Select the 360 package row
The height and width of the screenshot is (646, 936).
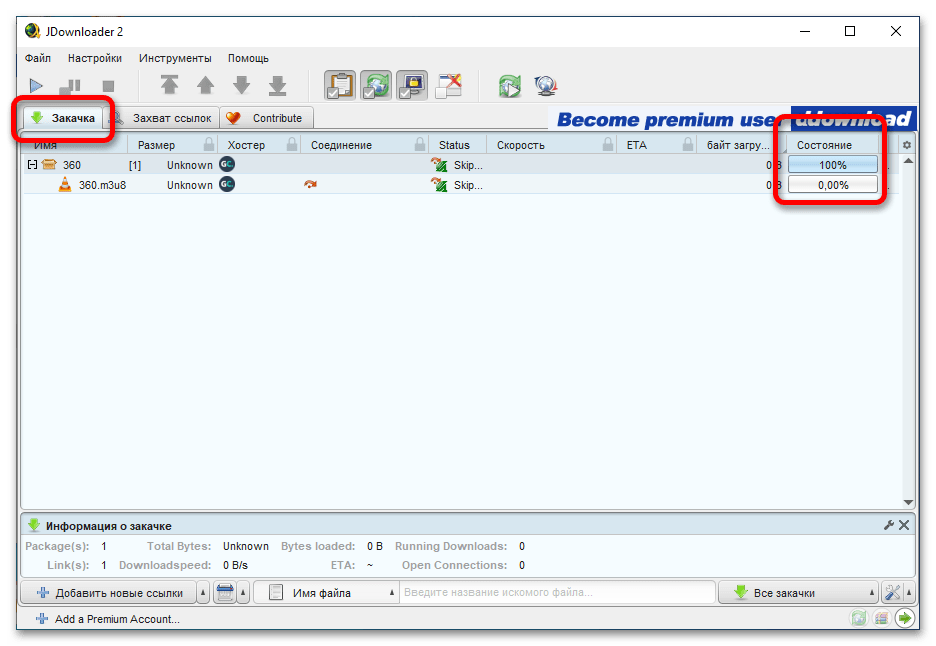[460, 165]
